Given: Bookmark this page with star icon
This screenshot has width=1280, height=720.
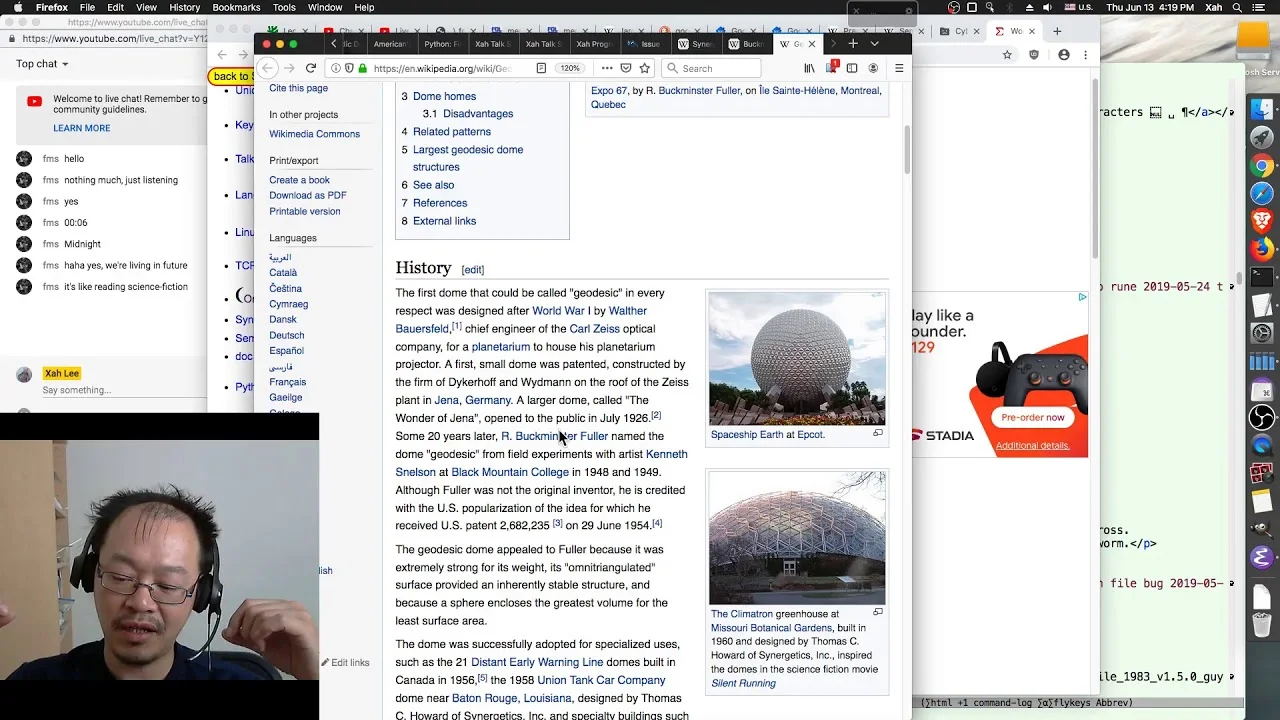Looking at the screenshot, I should (x=645, y=68).
